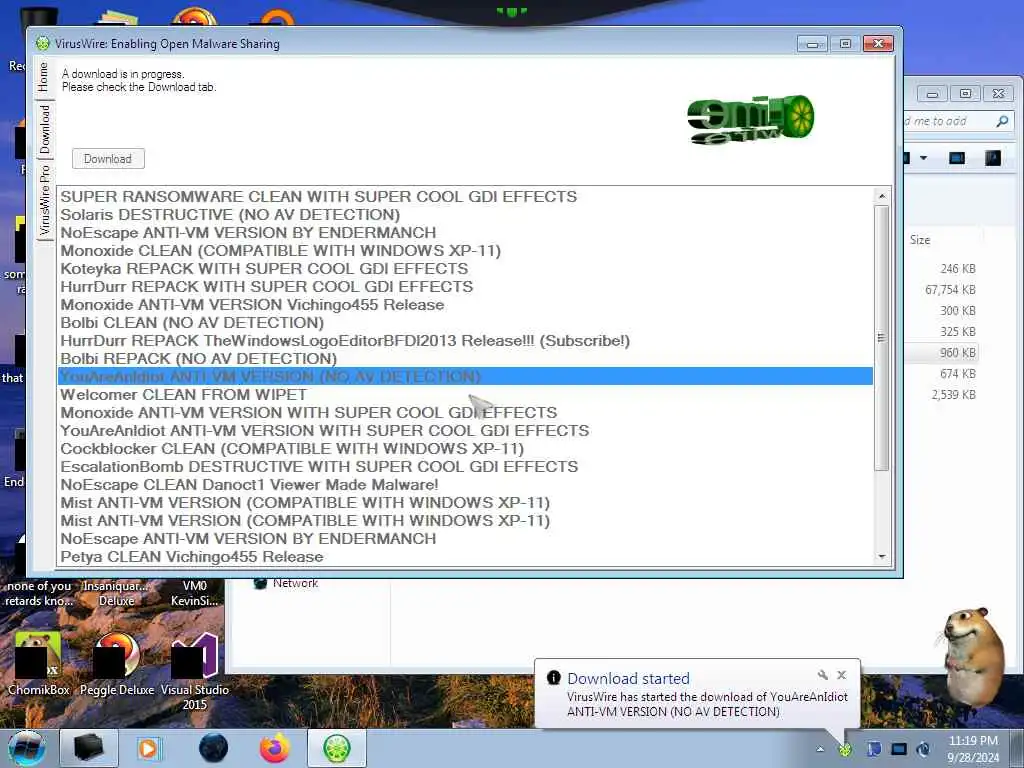Click the Size column header in Explorer
Screen dimensions: 1024x768
click(920, 240)
